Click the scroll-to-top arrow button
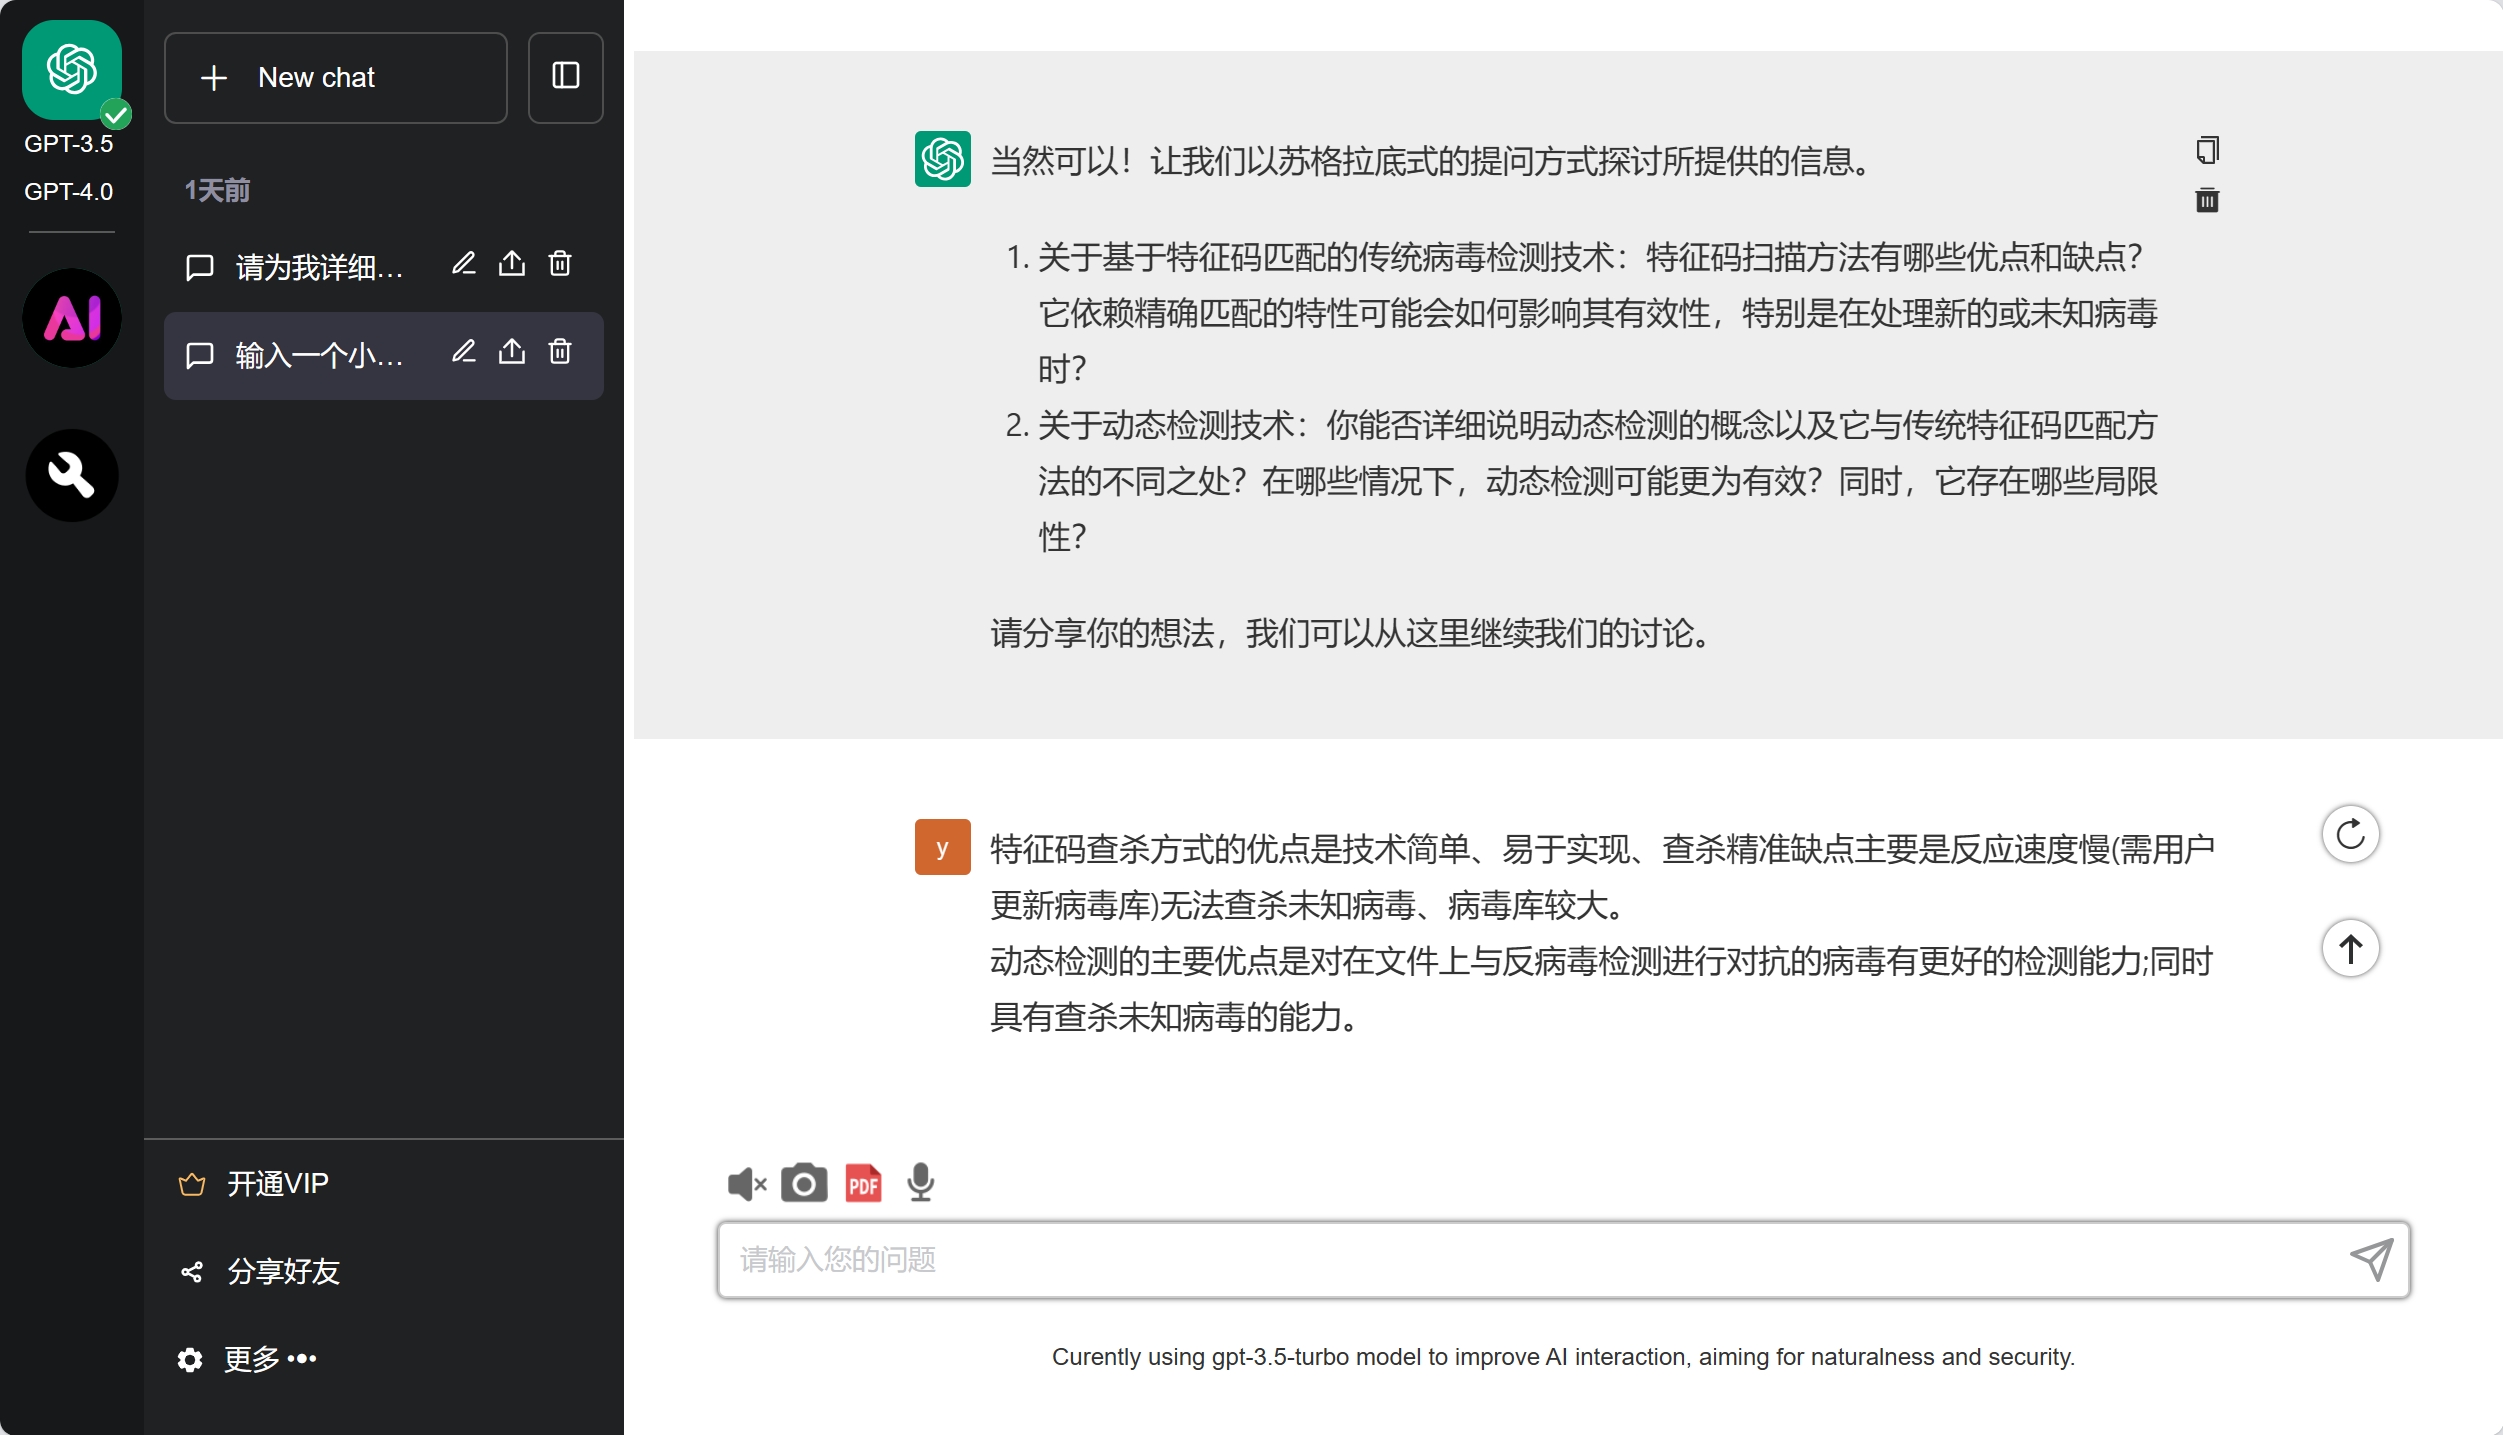 pos(2350,948)
